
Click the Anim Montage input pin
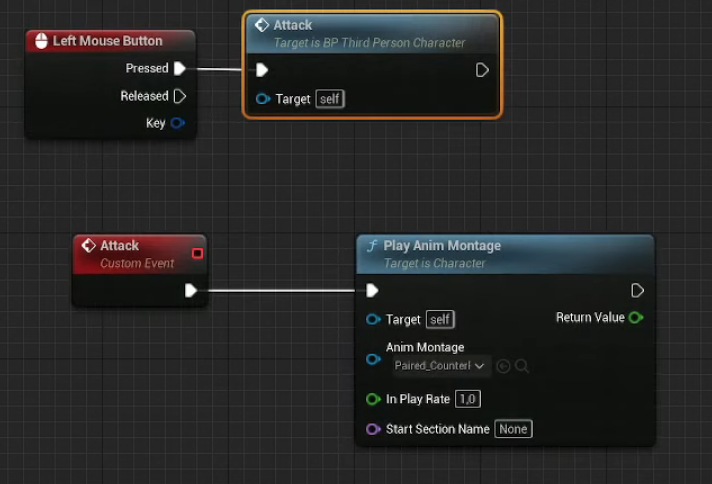point(373,359)
